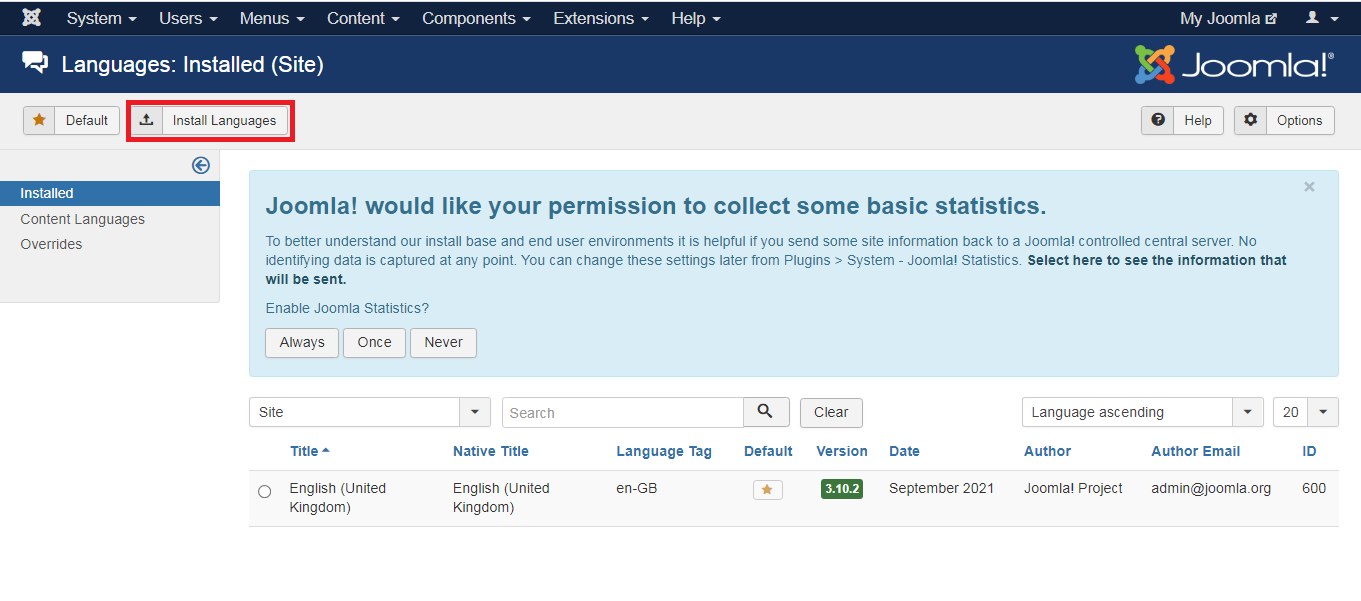Change the list limit of 20 dropdown
The width and height of the screenshot is (1361, 601).
point(1305,412)
